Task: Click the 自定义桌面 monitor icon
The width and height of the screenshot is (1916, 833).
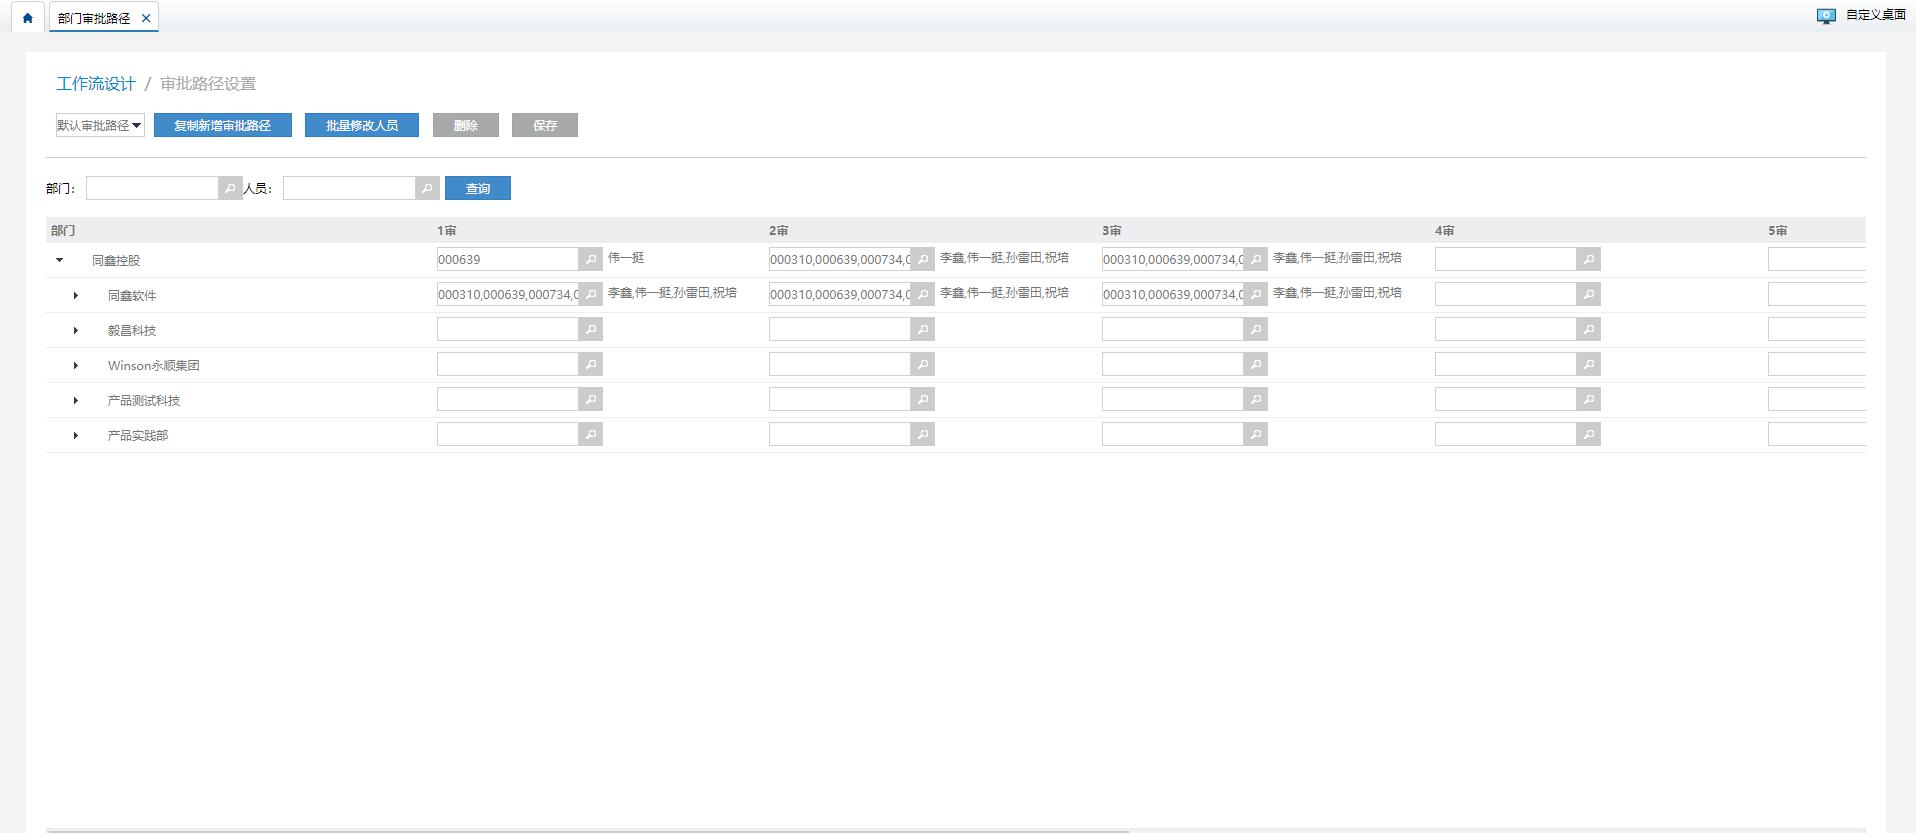Action: (x=1826, y=16)
